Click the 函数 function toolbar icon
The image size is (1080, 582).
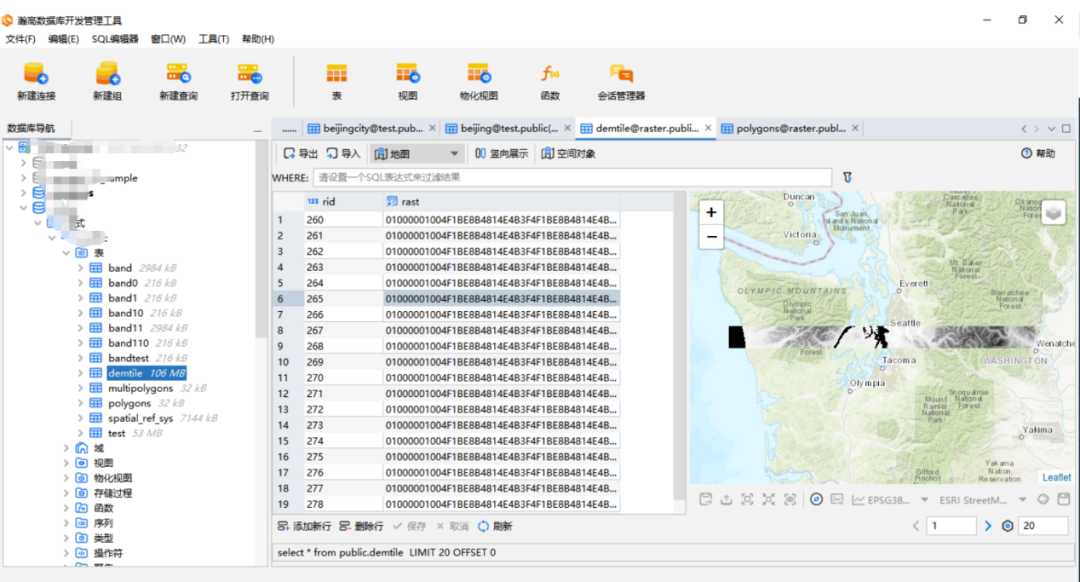550,74
